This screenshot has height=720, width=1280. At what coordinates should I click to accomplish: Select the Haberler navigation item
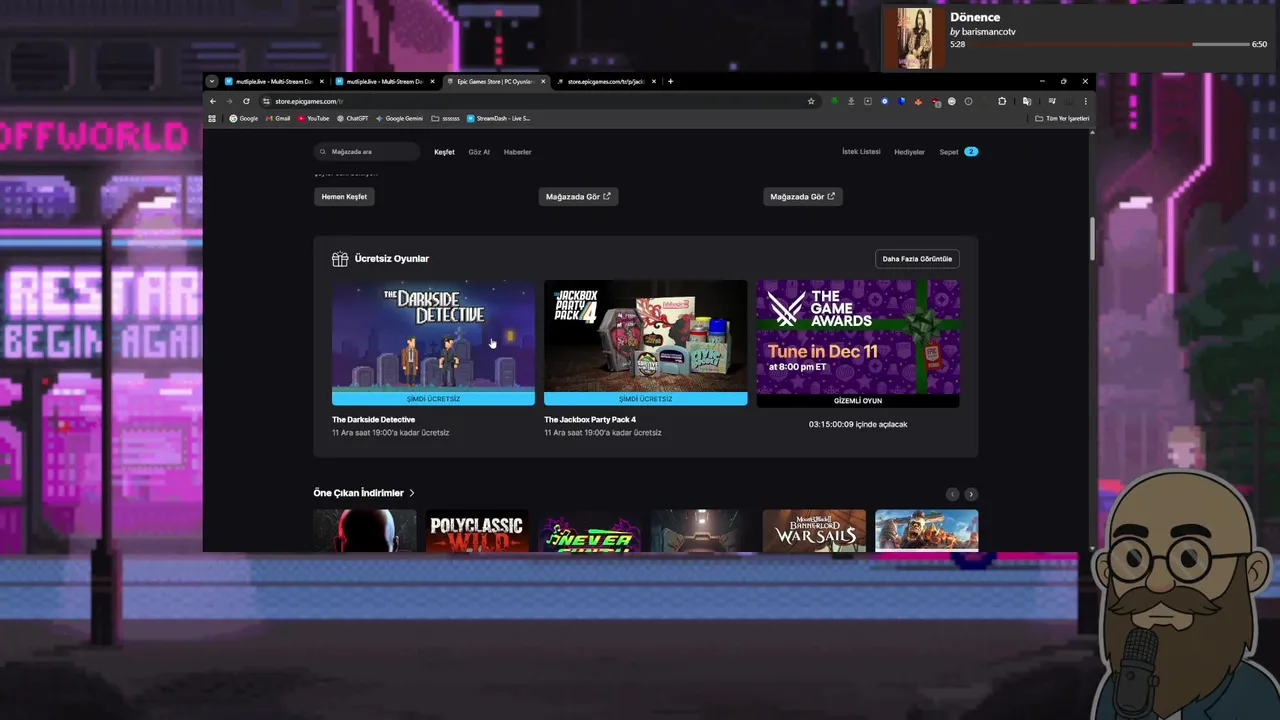click(x=517, y=152)
